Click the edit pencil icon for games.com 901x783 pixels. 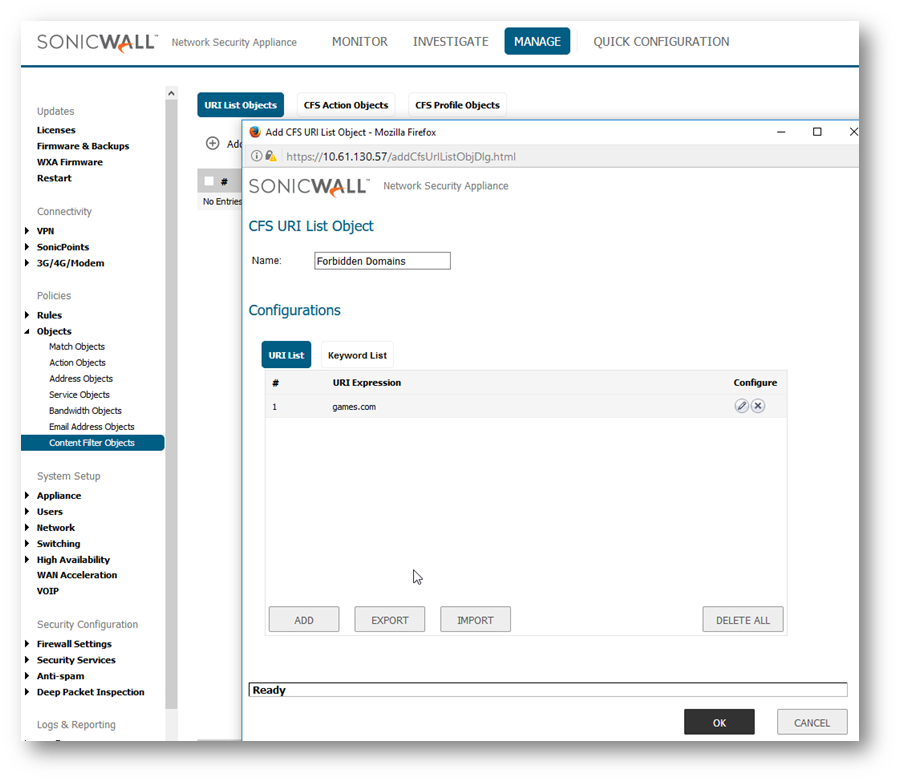pyautogui.click(x=741, y=406)
